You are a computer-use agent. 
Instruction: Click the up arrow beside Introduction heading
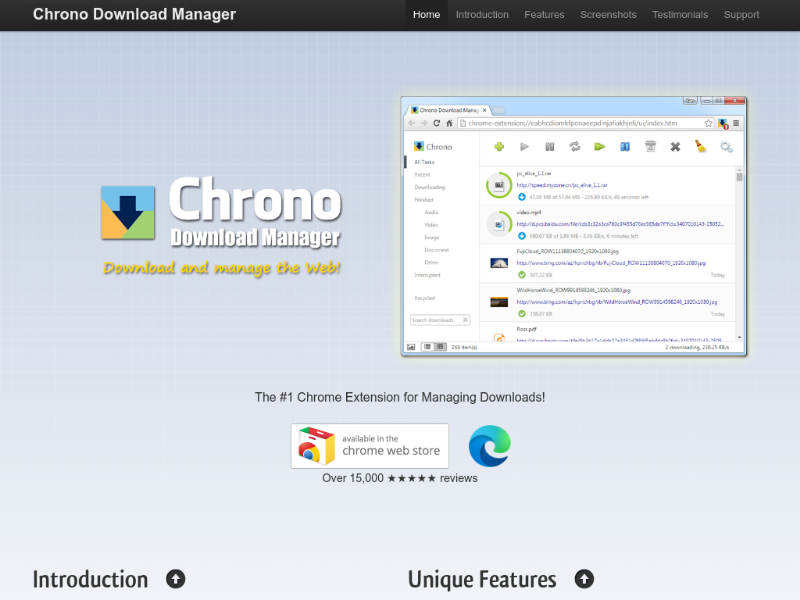tap(176, 579)
